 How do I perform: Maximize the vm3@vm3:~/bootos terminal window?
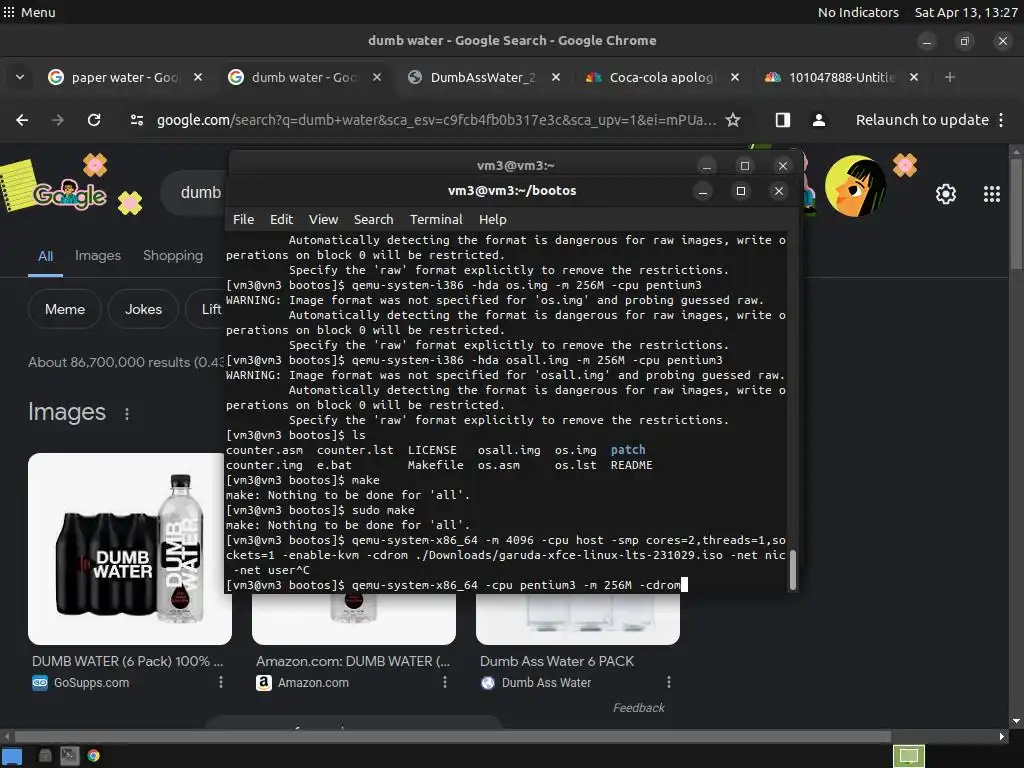741,191
